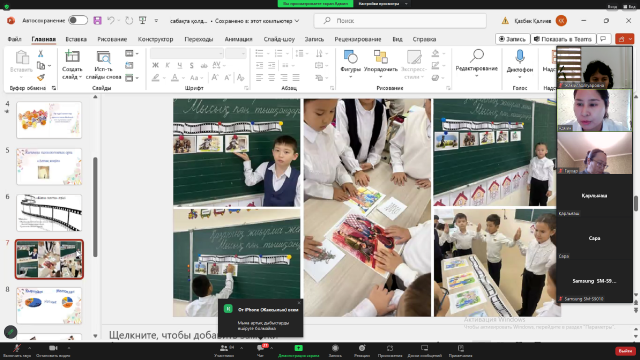The image size is (640, 360).
Task: Toggle Bold (Ж) formatting
Action: tap(155, 65)
